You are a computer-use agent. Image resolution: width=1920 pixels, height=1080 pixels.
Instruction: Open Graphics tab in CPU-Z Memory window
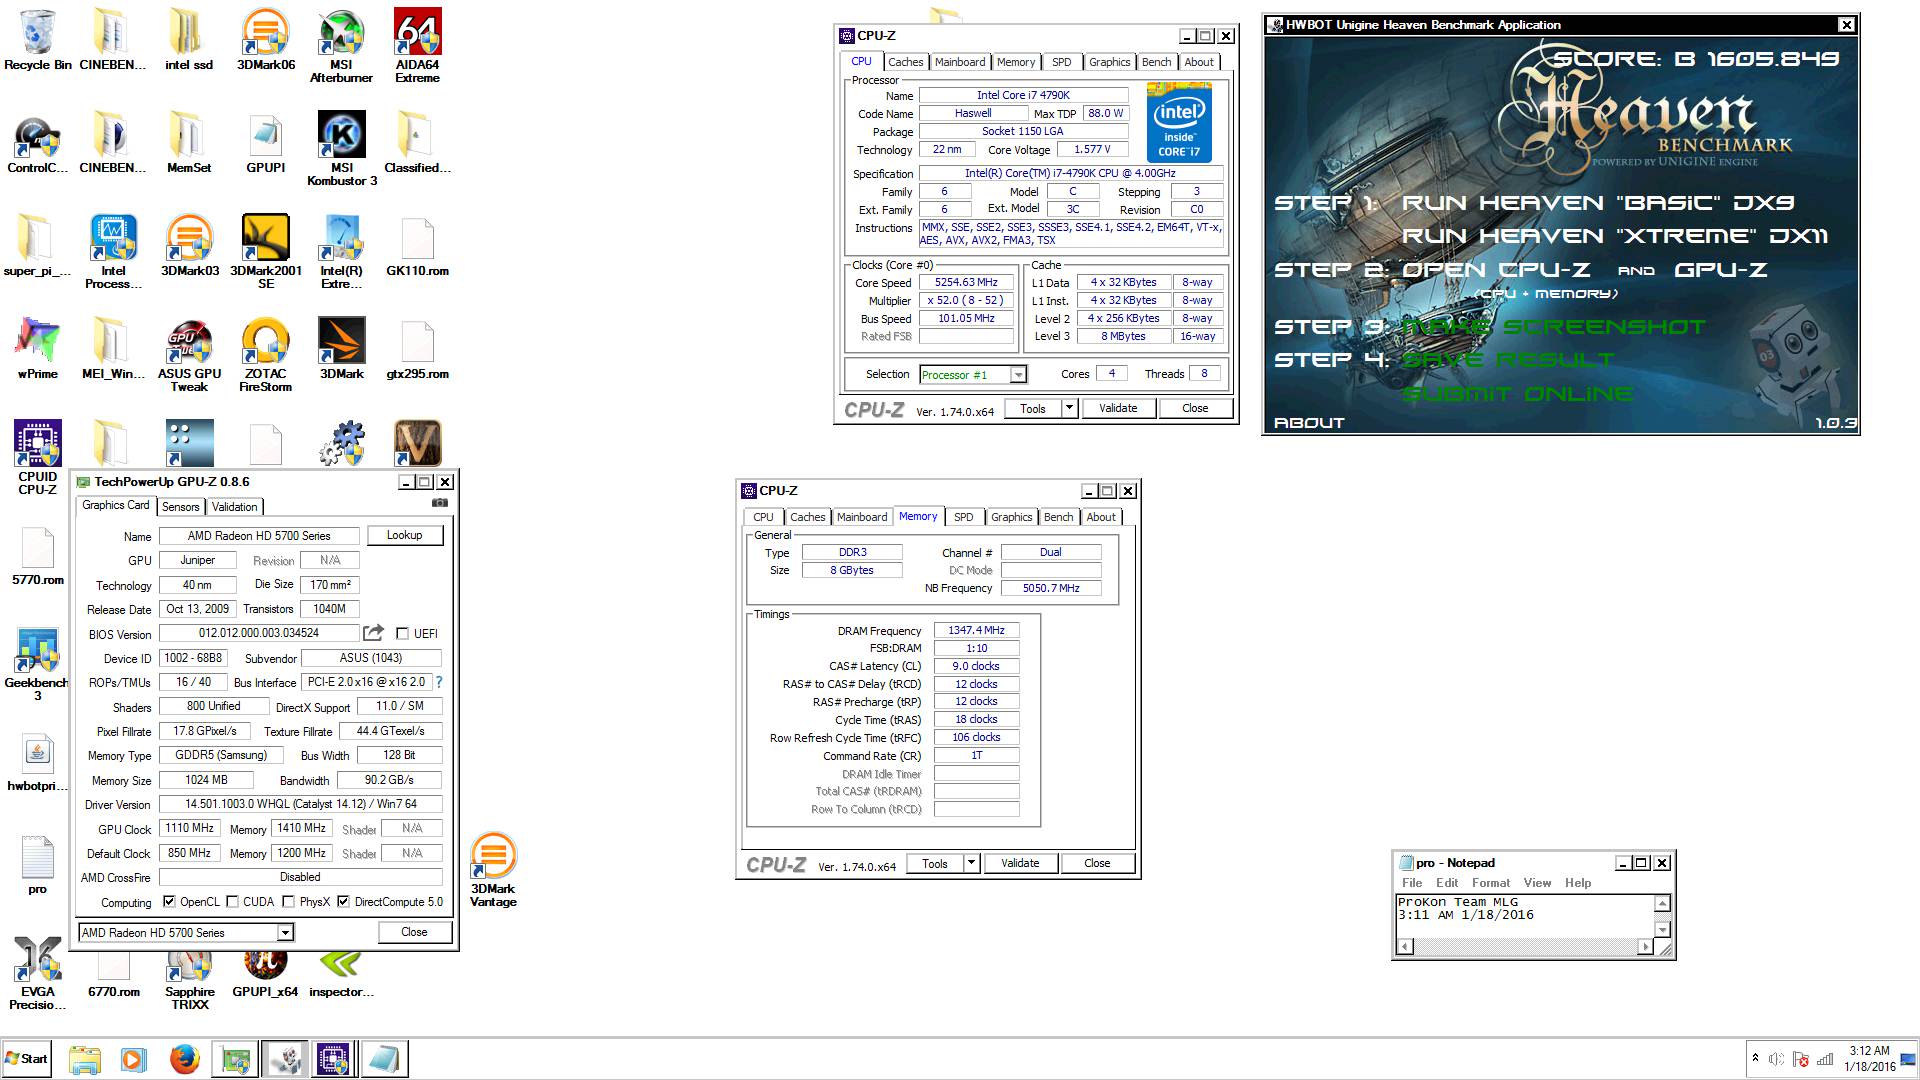coord(1011,517)
